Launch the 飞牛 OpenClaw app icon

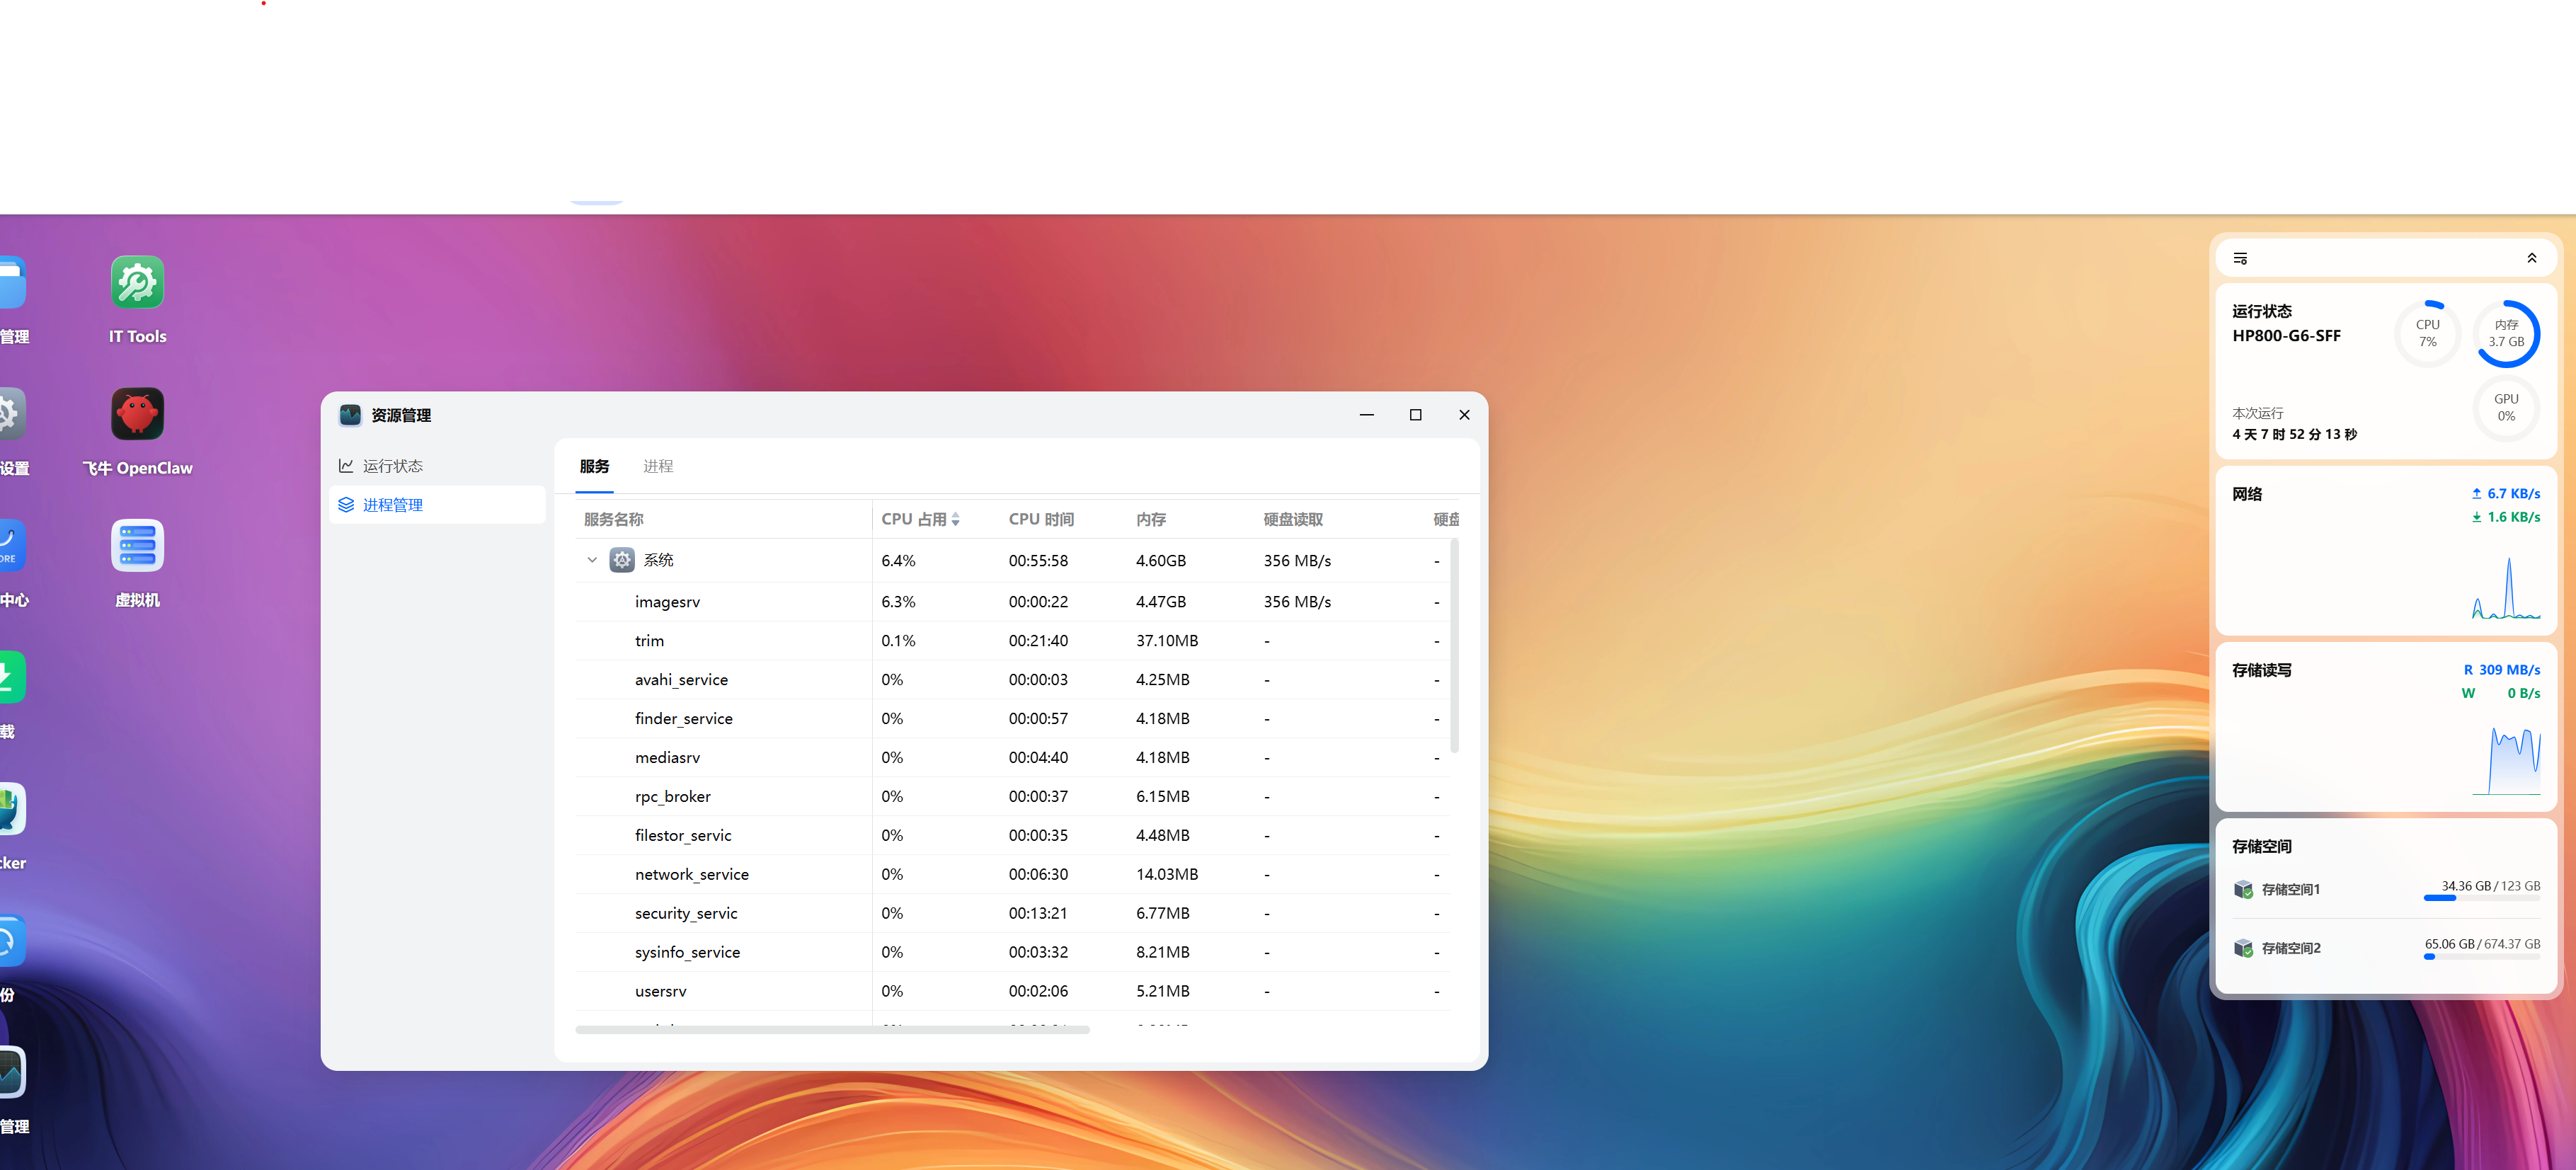tap(137, 415)
